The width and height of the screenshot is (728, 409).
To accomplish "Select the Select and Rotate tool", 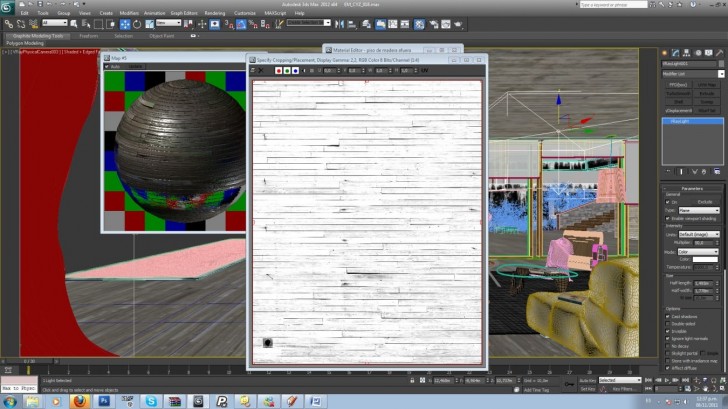I will tap(137, 24).
